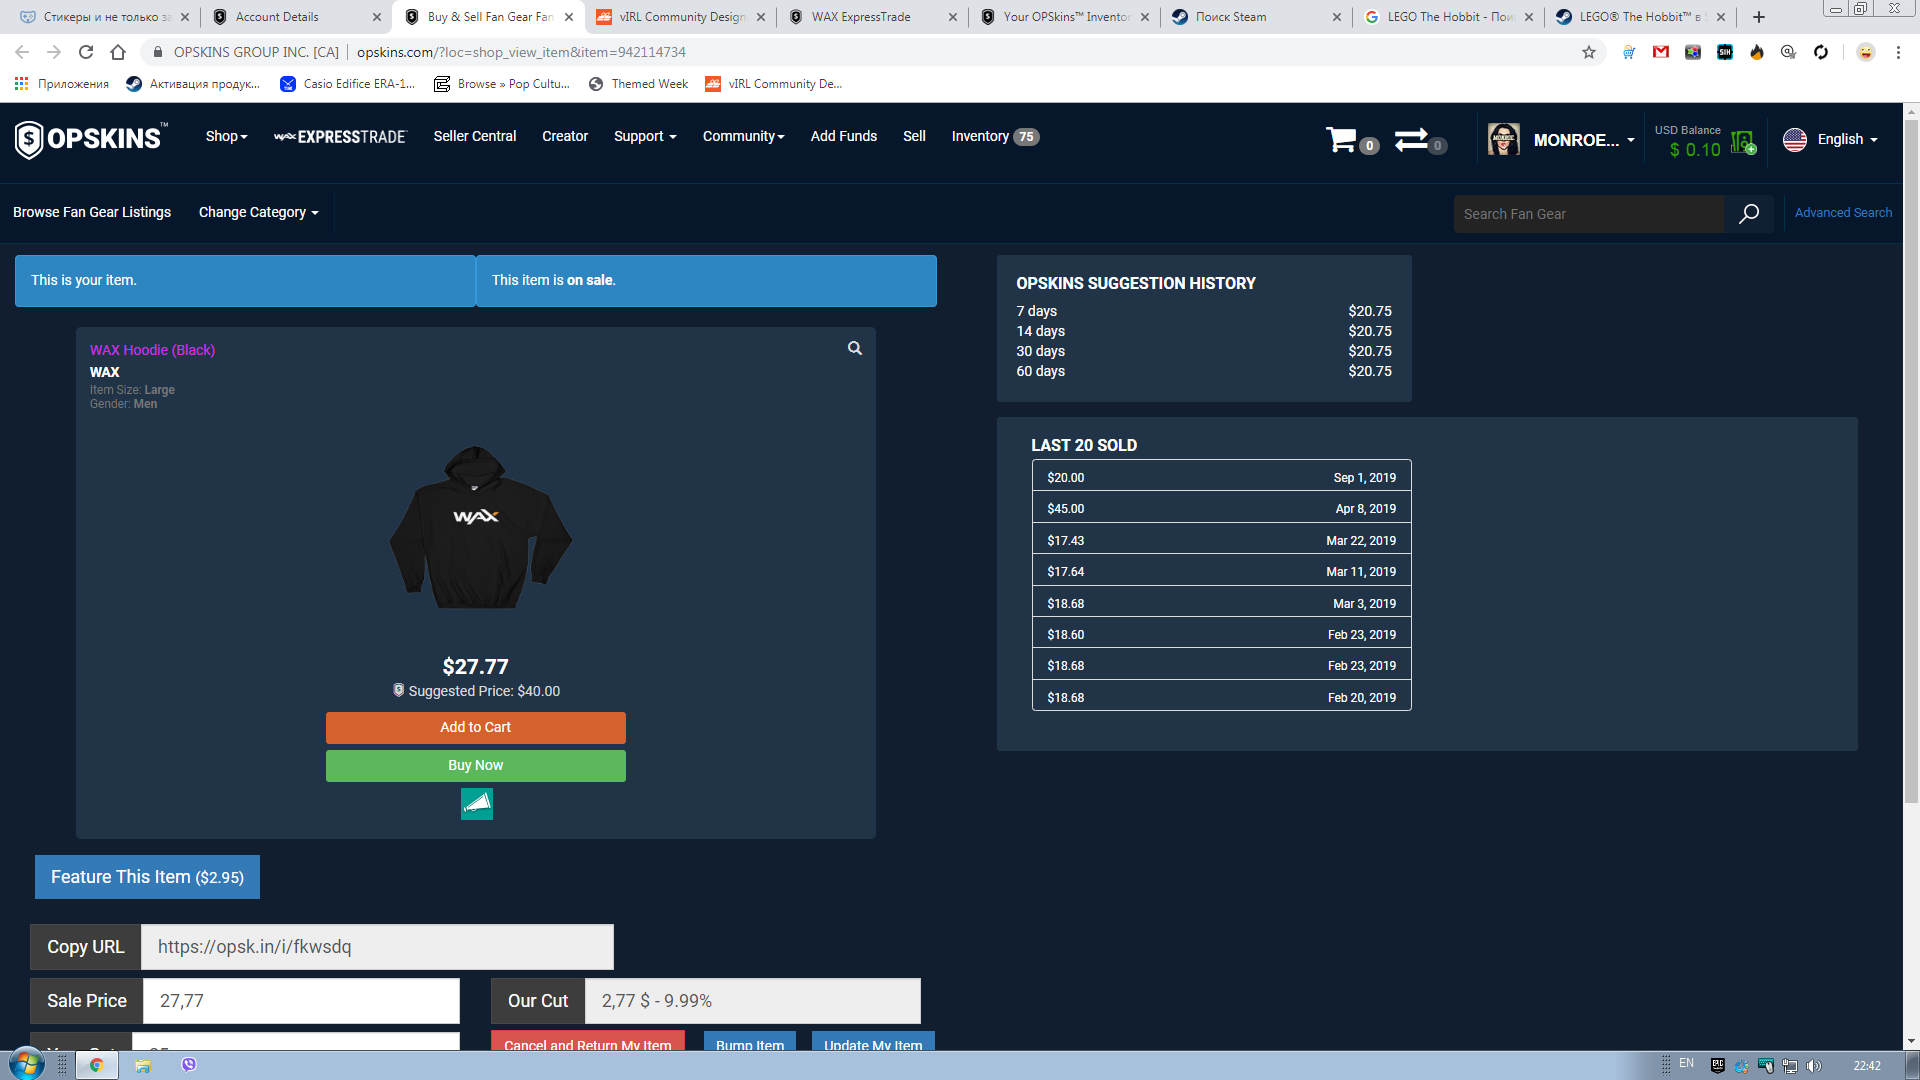Open the Advanced Search link

coord(1843,213)
